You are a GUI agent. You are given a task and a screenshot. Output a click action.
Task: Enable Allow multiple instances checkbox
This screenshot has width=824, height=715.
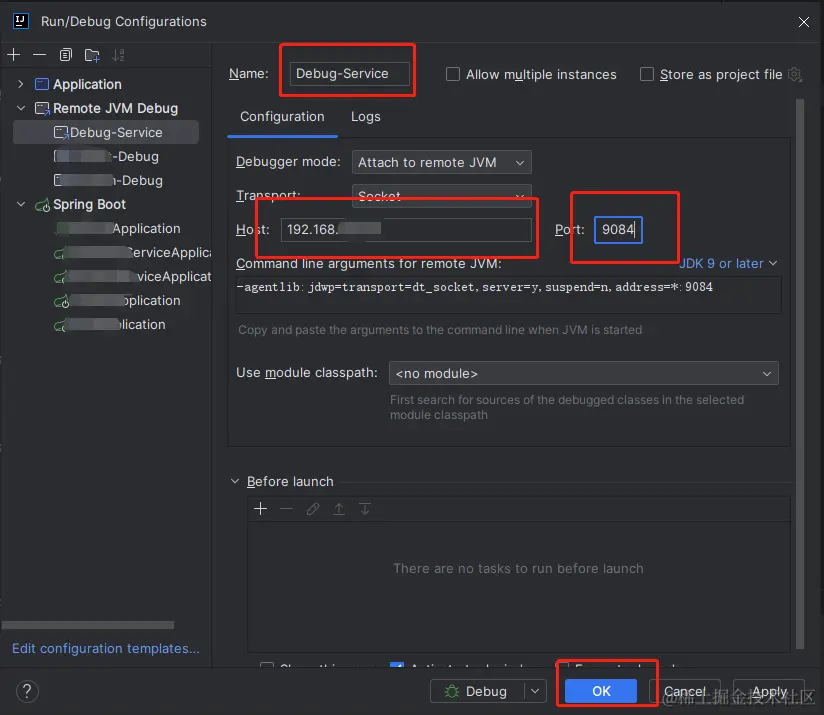point(452,74)
